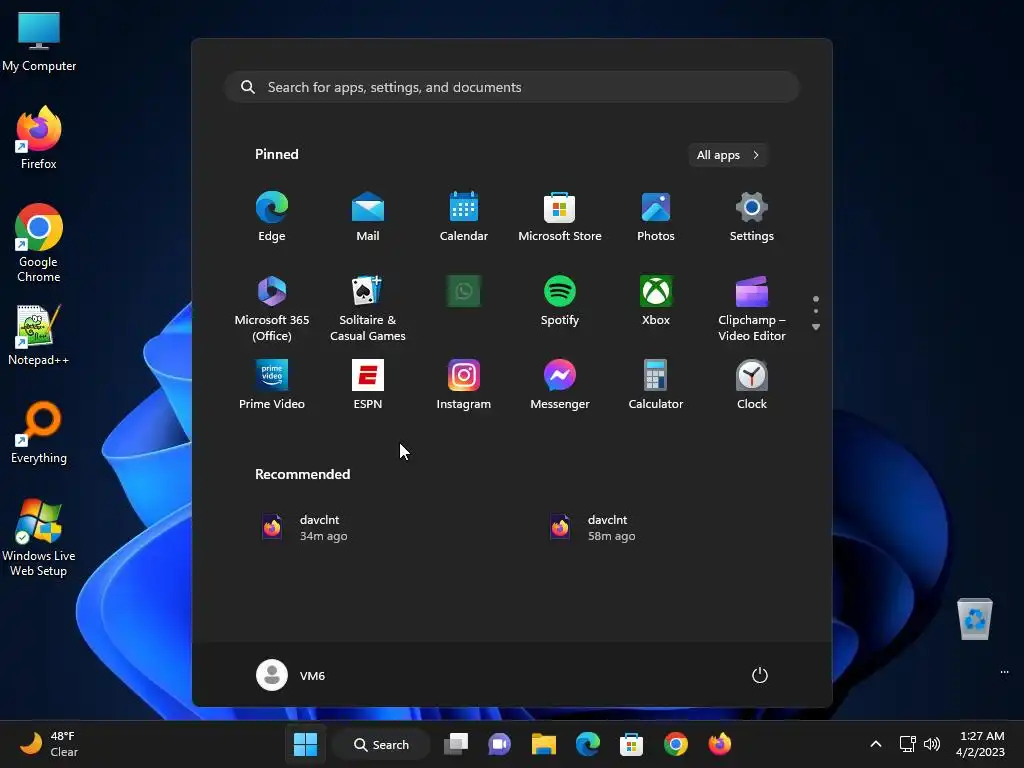Open Chat (Teams) taskbar icon
This screenshot has width=1024, height=768.
pyautogui.click(x=500, y=744)
